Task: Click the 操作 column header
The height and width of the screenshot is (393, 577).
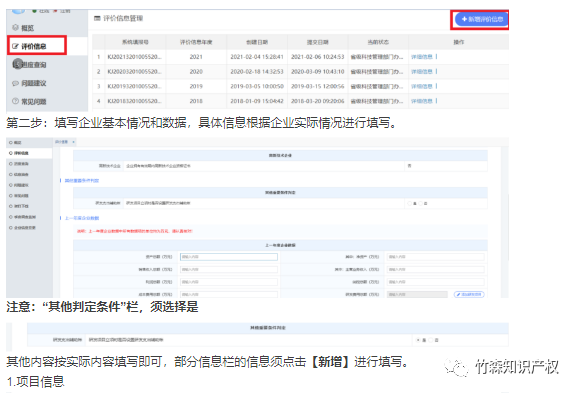Action: click(459, 42)
